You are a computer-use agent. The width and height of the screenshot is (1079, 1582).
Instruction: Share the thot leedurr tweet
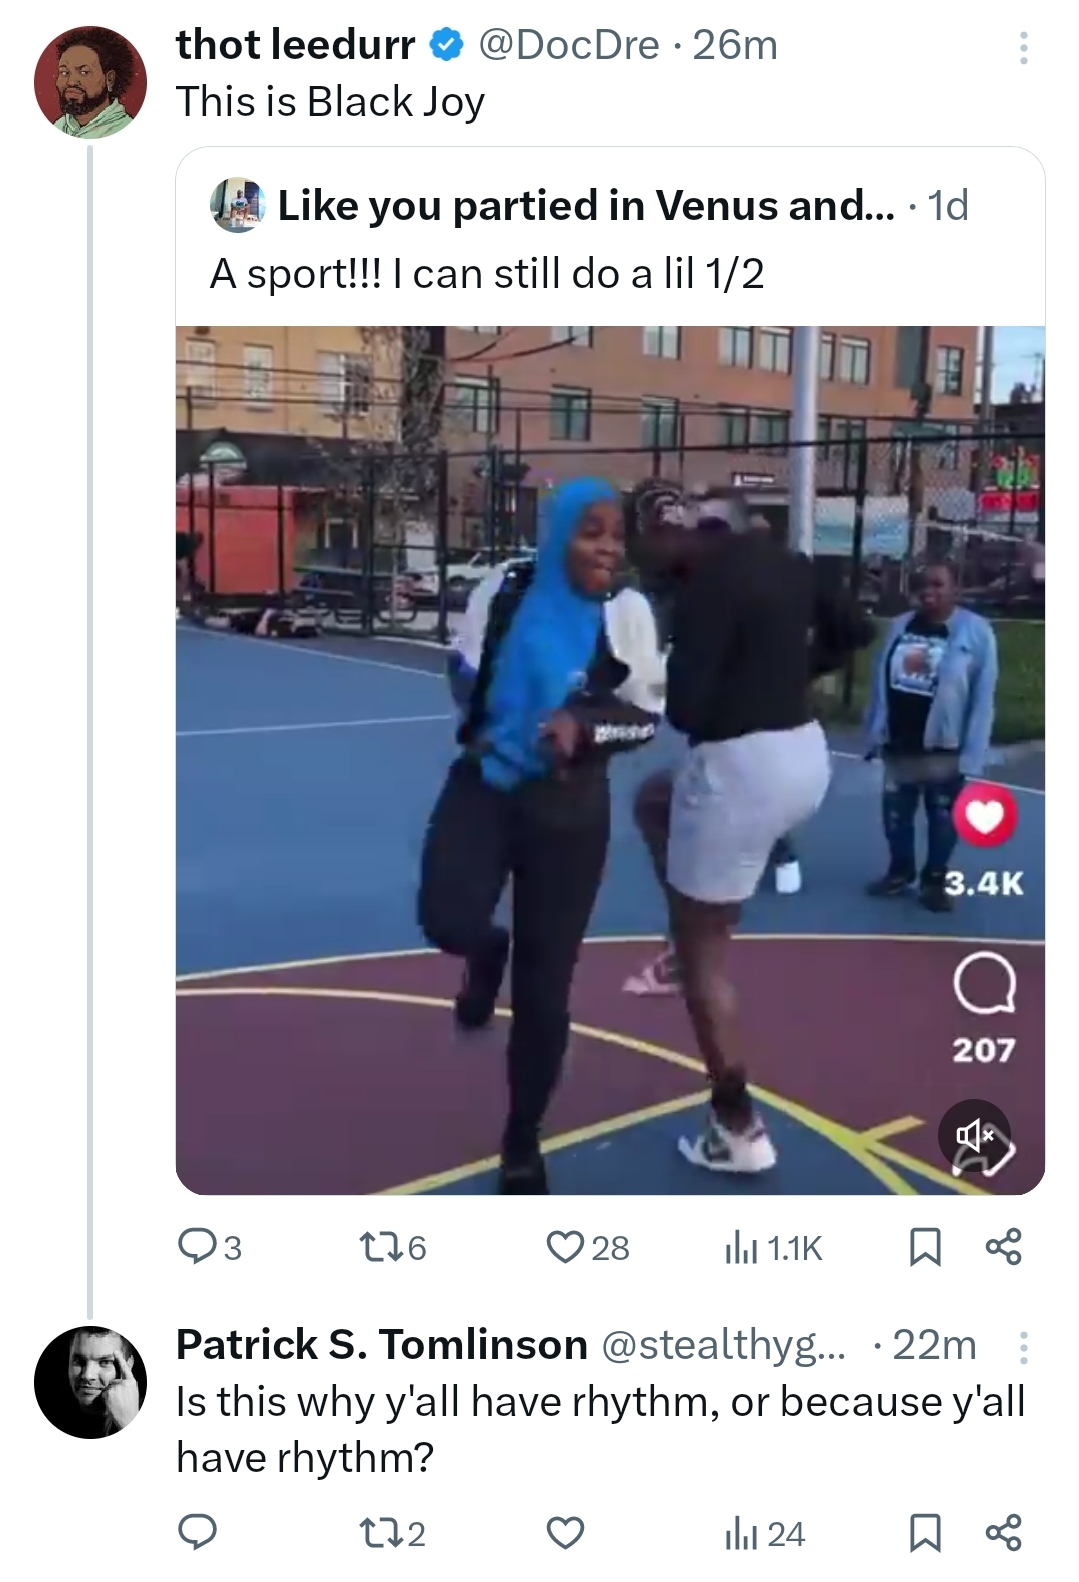[x=1003, y=1247]
